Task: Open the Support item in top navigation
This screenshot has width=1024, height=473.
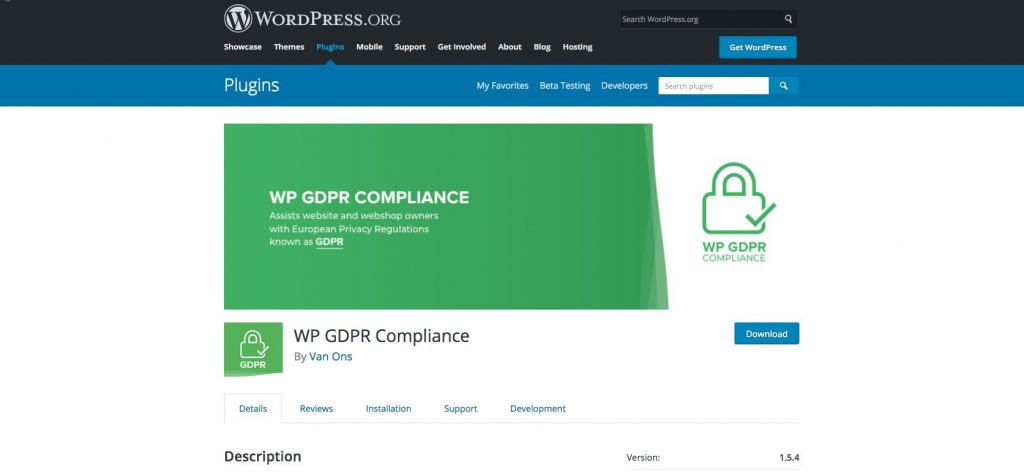Action: click(x=410, y=47)
